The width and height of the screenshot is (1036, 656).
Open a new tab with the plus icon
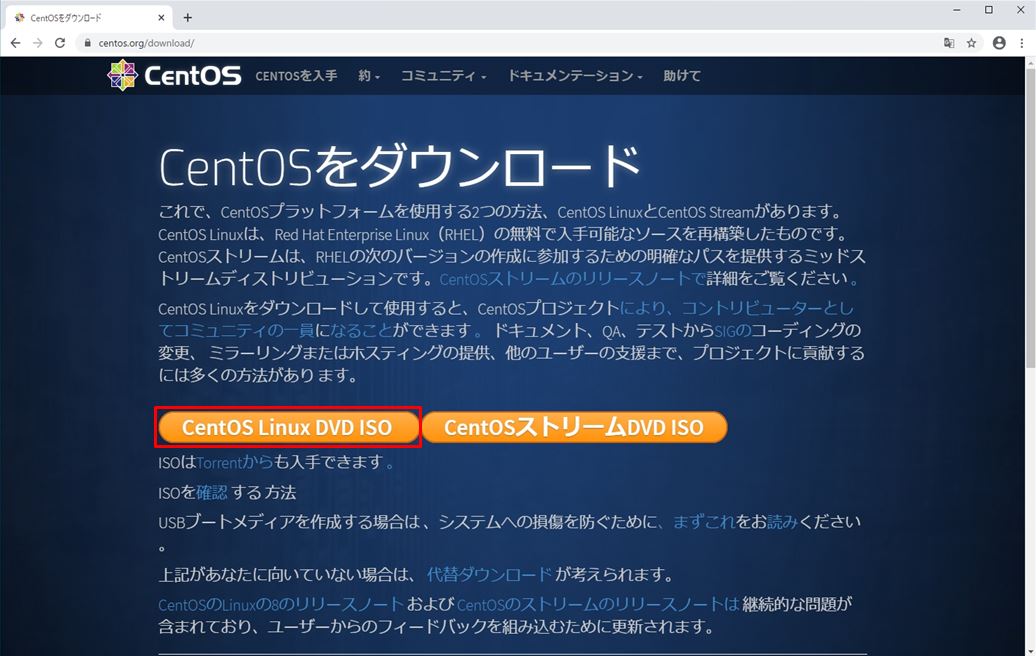(x=188, y=18)
